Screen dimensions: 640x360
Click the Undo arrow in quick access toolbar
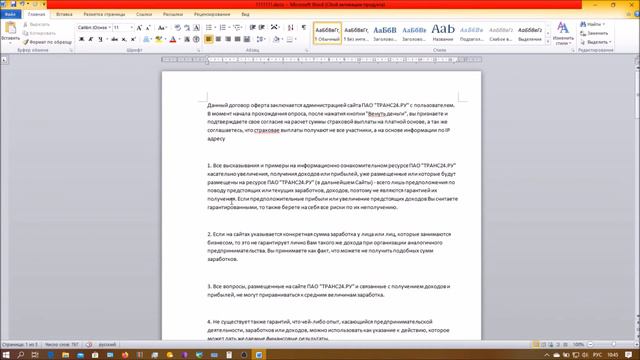pyautogui.click(x=22, y=4)
